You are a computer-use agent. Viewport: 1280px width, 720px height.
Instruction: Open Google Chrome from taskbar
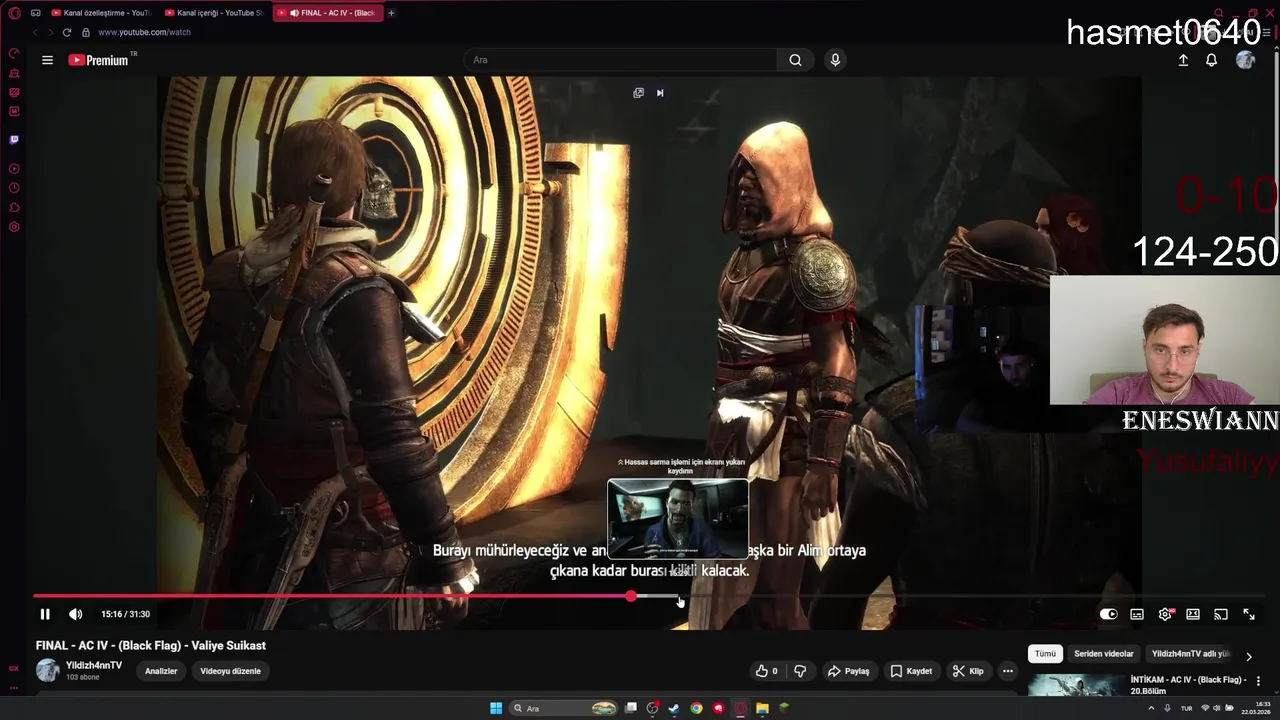[696, 708]
